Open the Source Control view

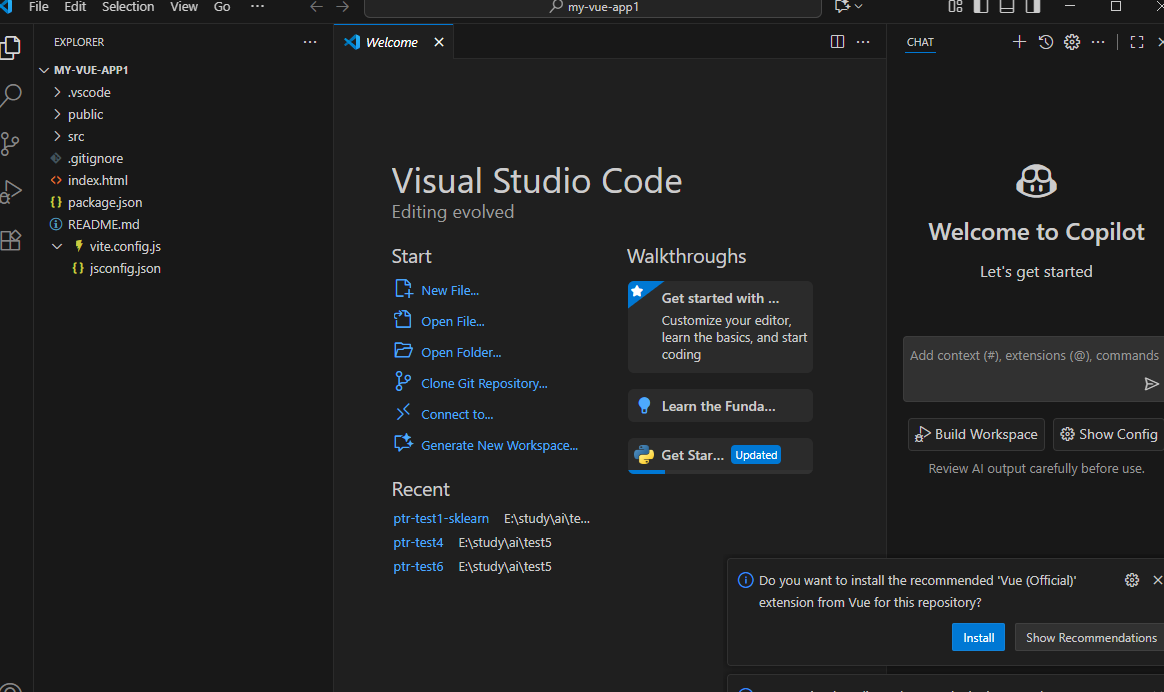(10, 144)
